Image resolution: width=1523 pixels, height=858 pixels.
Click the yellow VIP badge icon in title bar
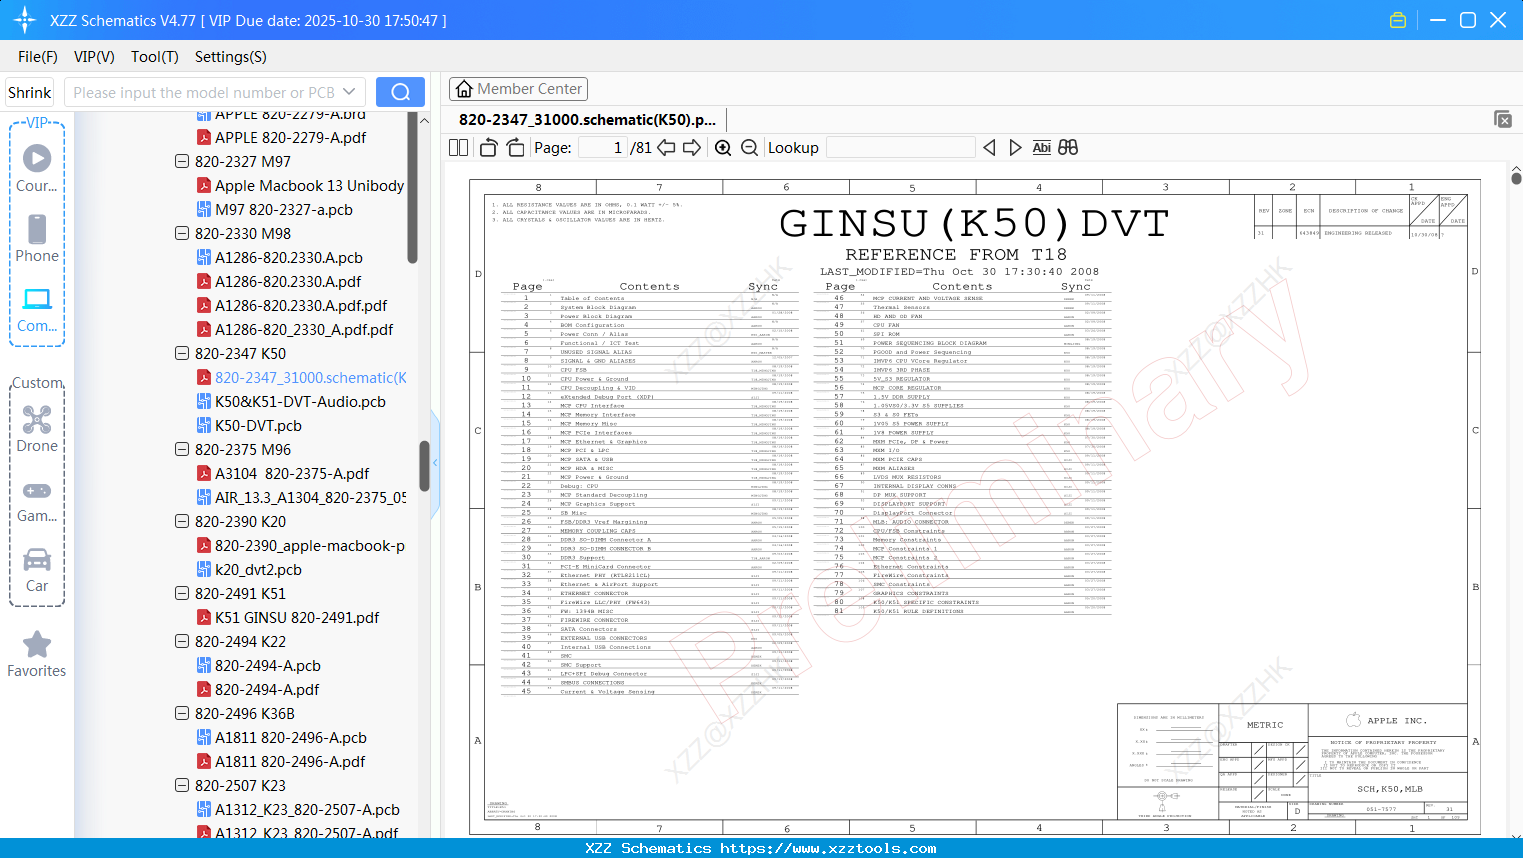pos(1398,20)
